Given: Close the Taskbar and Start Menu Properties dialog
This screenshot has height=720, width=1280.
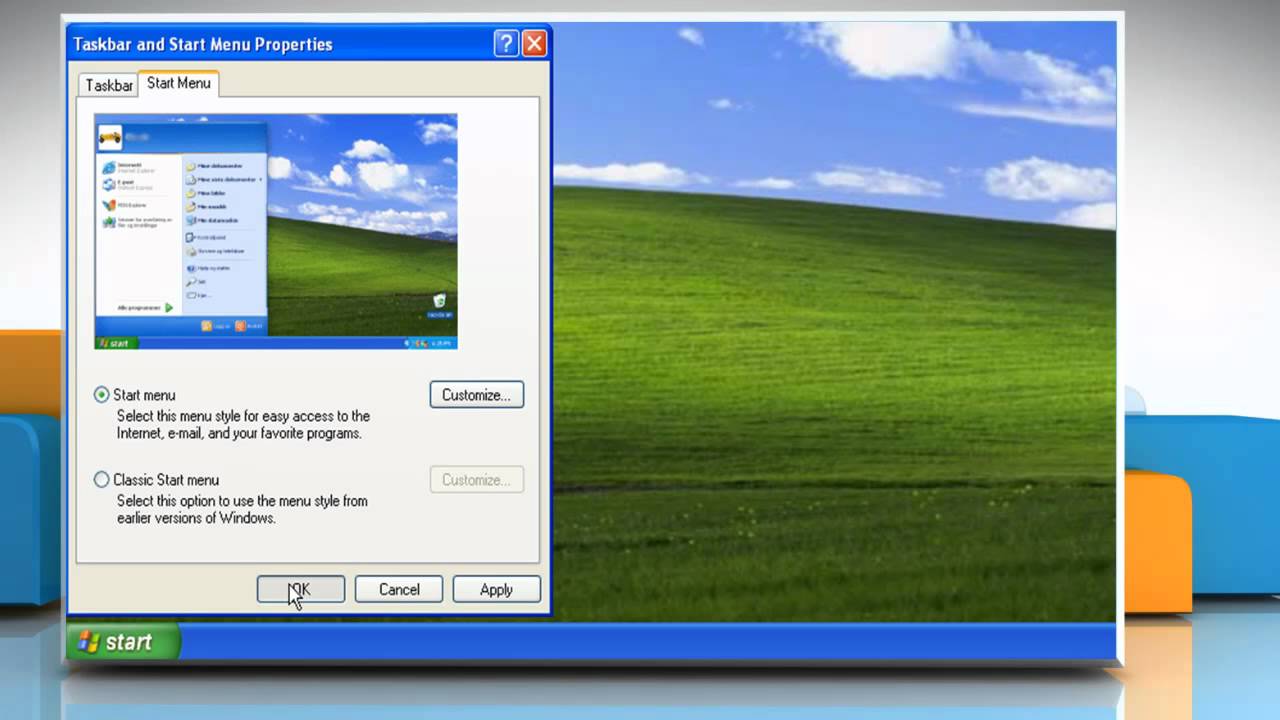Looking at the screenshot, I should coord(534,43).
